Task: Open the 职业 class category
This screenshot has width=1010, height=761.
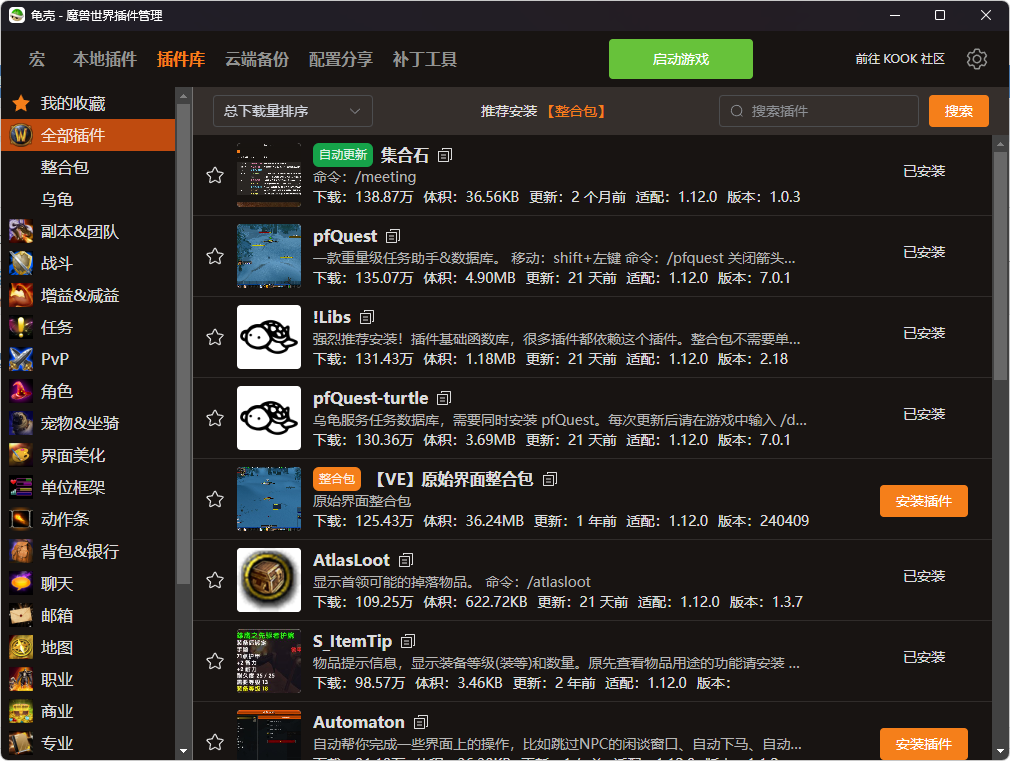Action: (88, 679)
